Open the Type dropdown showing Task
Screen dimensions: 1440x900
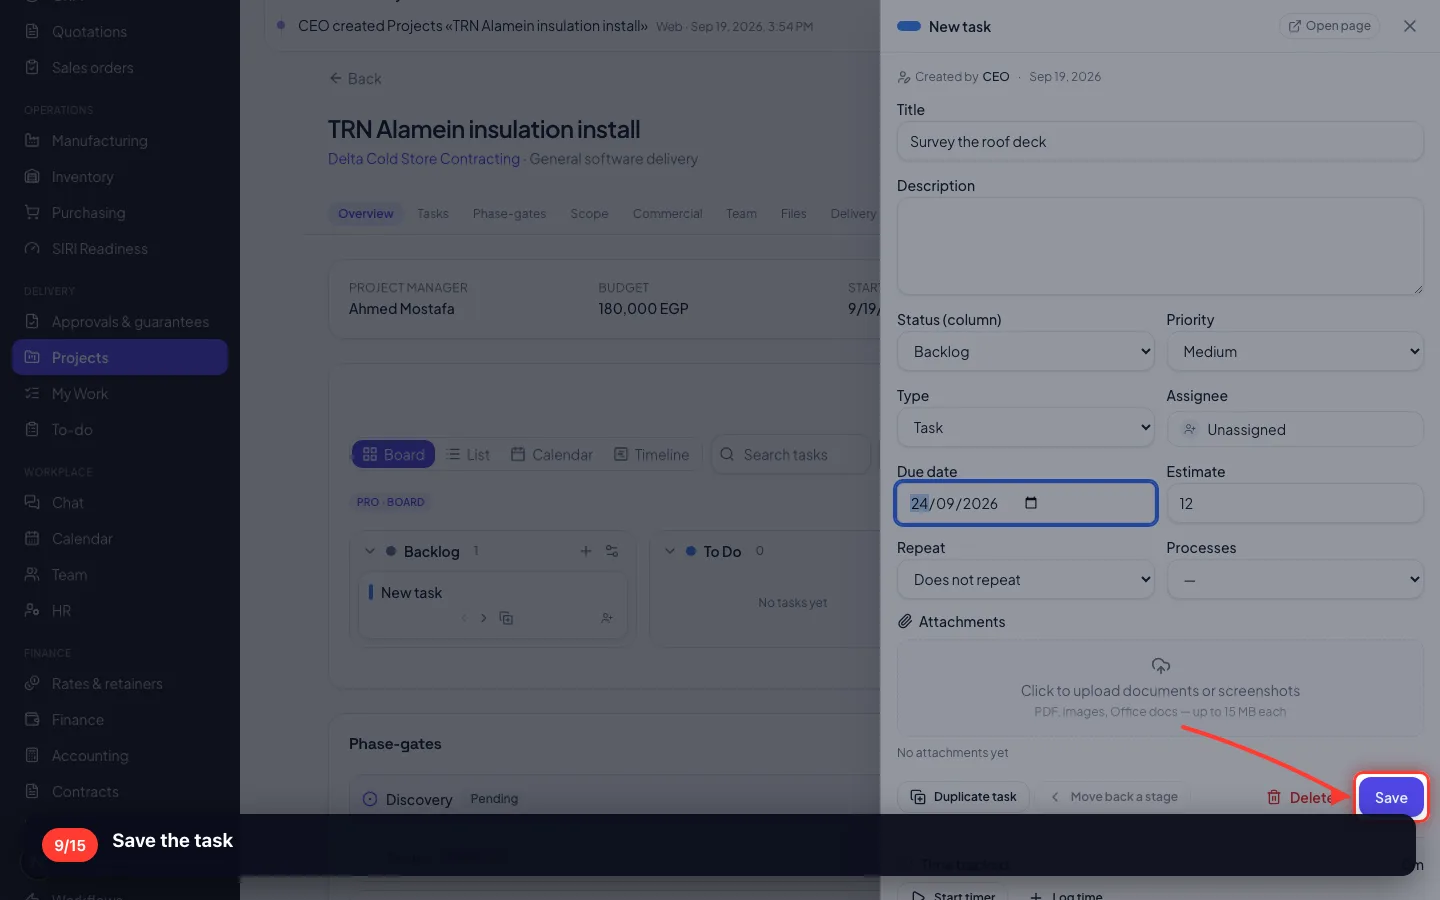point(1025,428)
